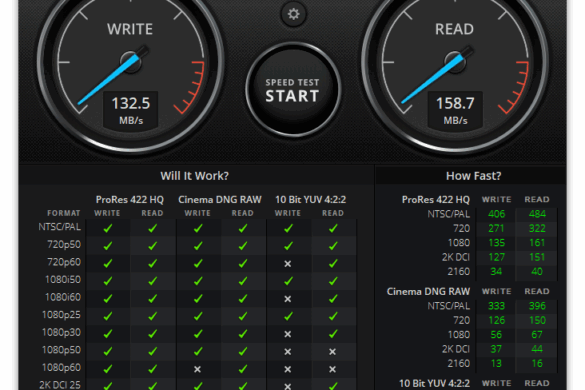Click the 40 read value for ProRes 2160

[x=537, y=271]
